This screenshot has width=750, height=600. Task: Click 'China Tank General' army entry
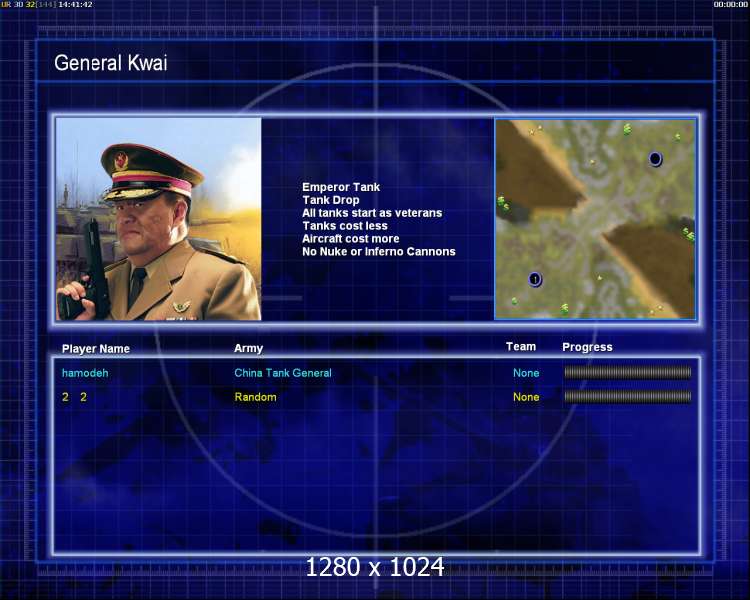pos(283,373)
